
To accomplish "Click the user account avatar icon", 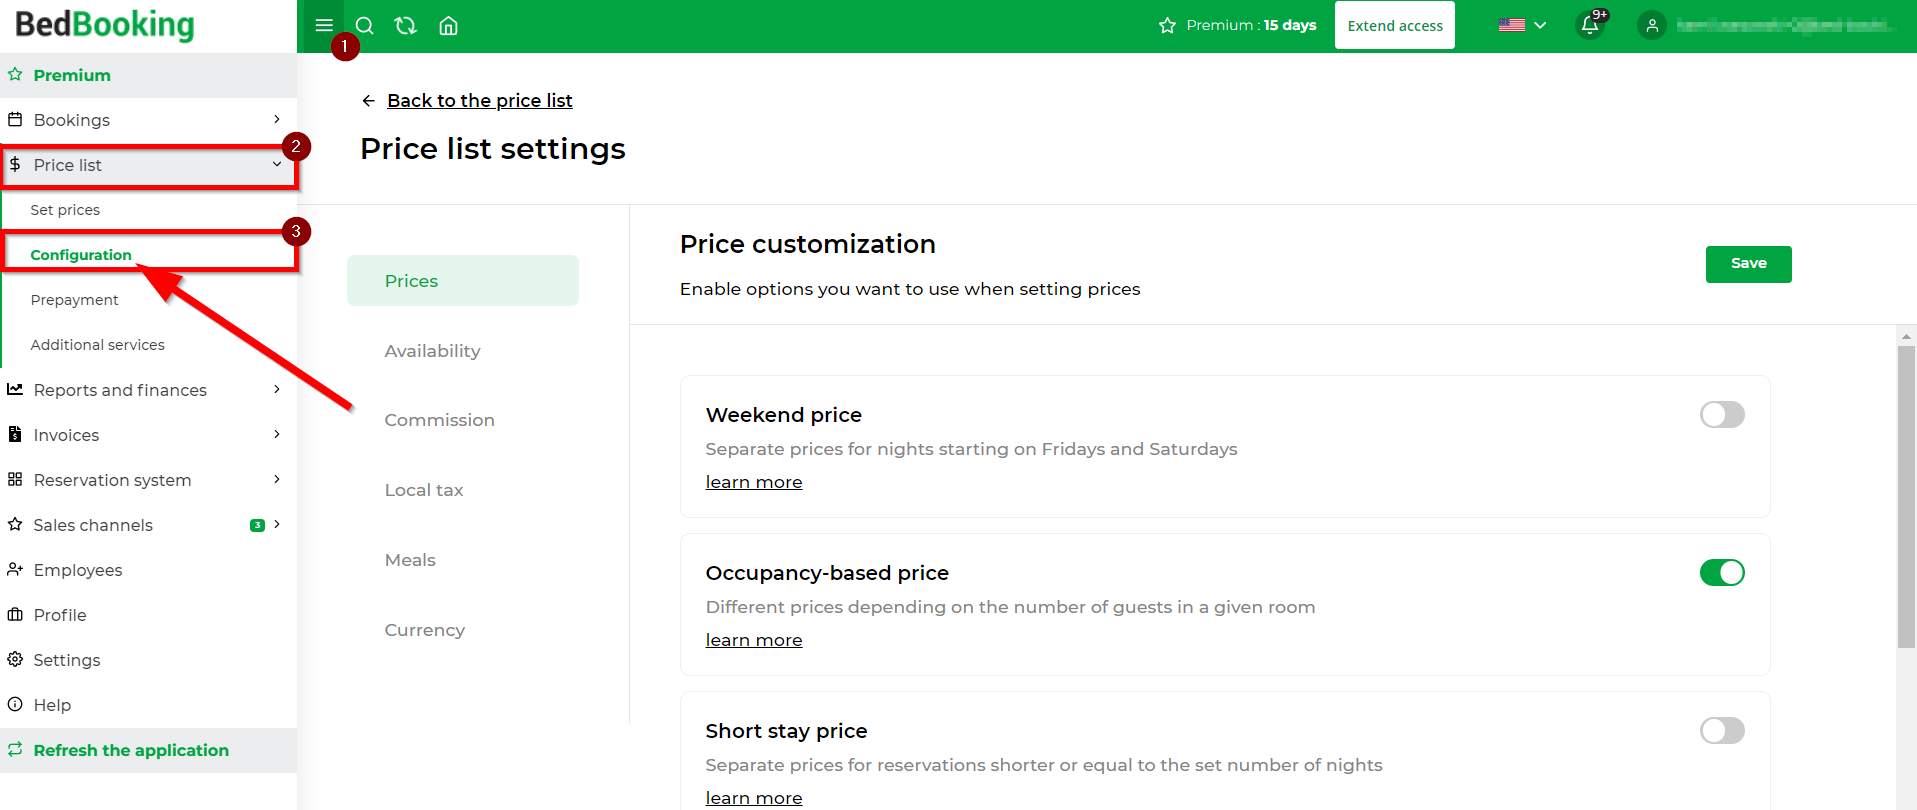I will click(1652, 26).
